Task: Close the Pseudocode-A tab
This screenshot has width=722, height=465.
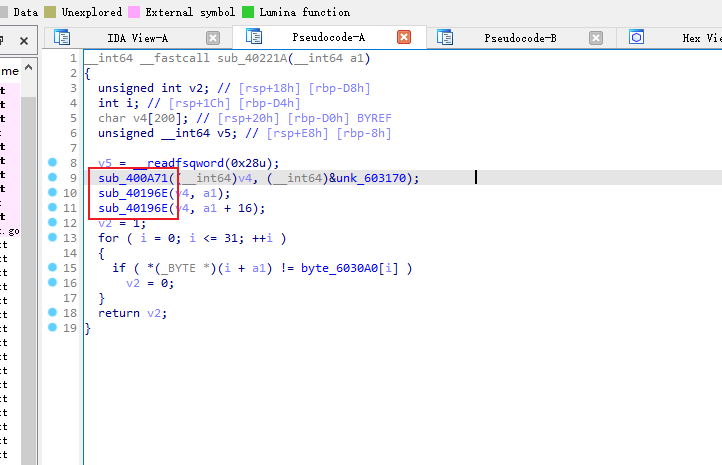Action: click(x=404, y=37)
